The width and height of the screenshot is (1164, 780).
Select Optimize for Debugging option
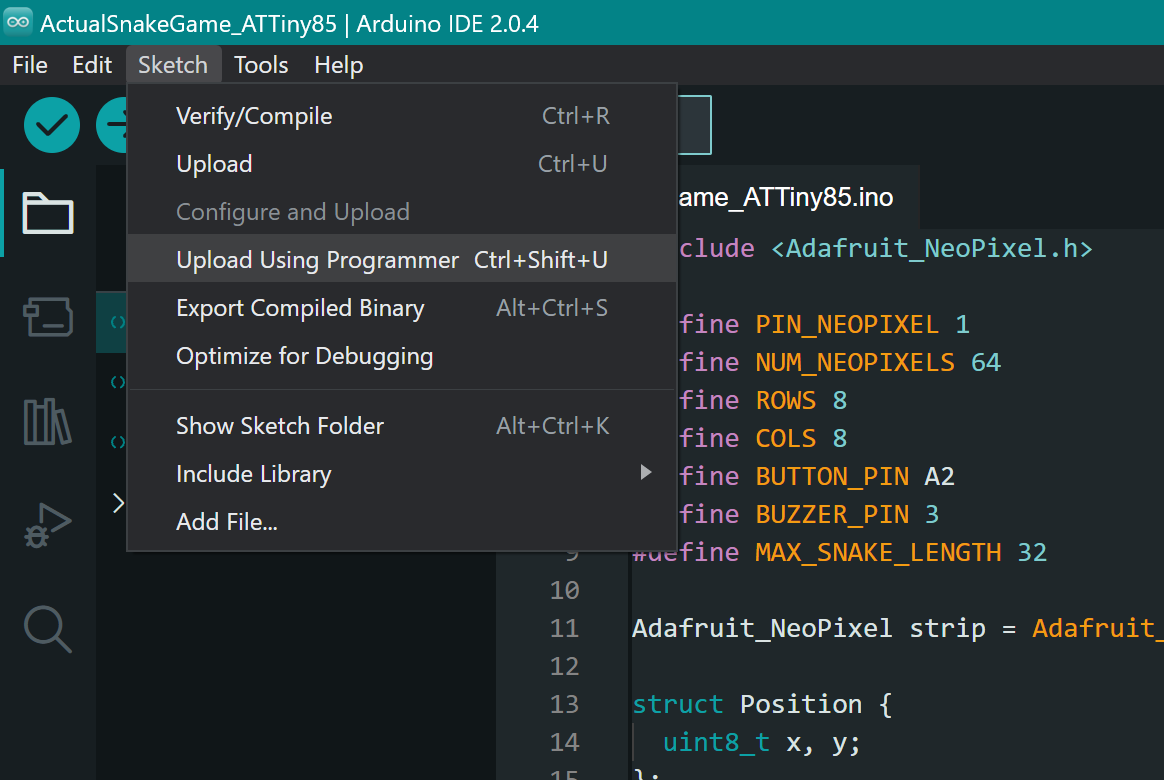[x=402, y=356]
